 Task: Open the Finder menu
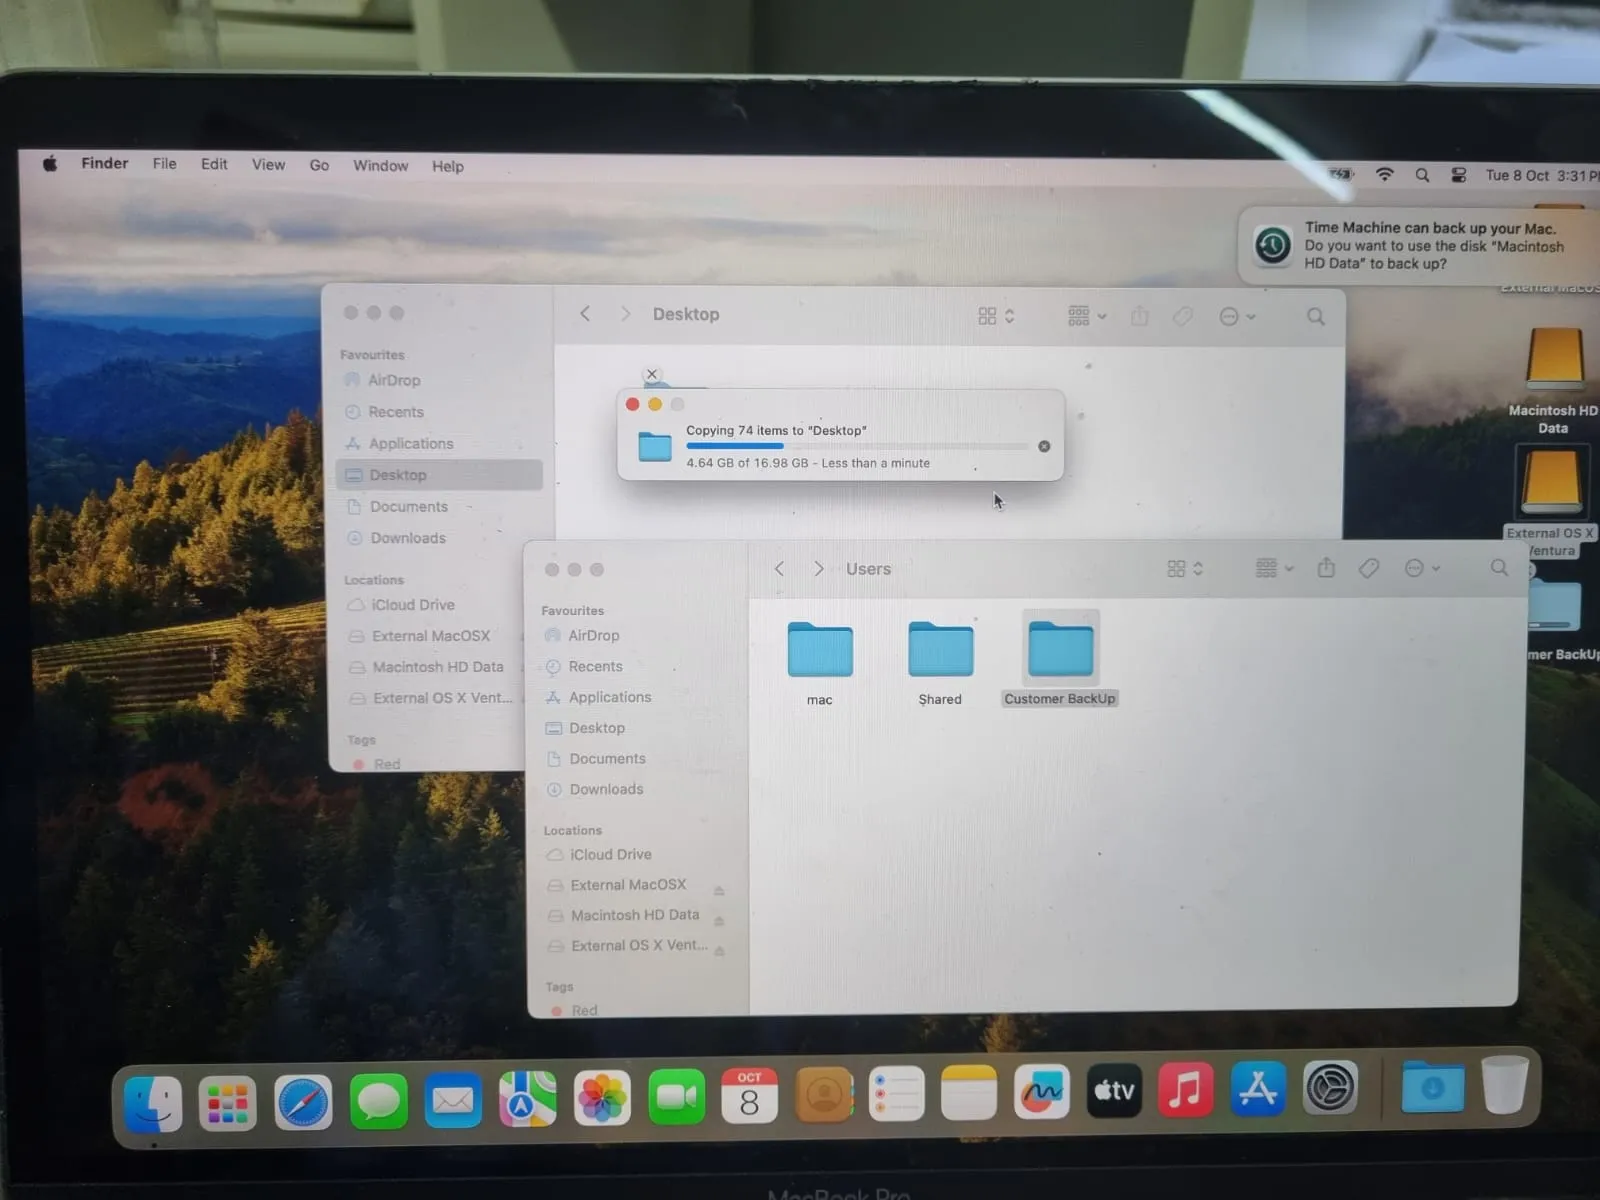click(x=105, y=163)
